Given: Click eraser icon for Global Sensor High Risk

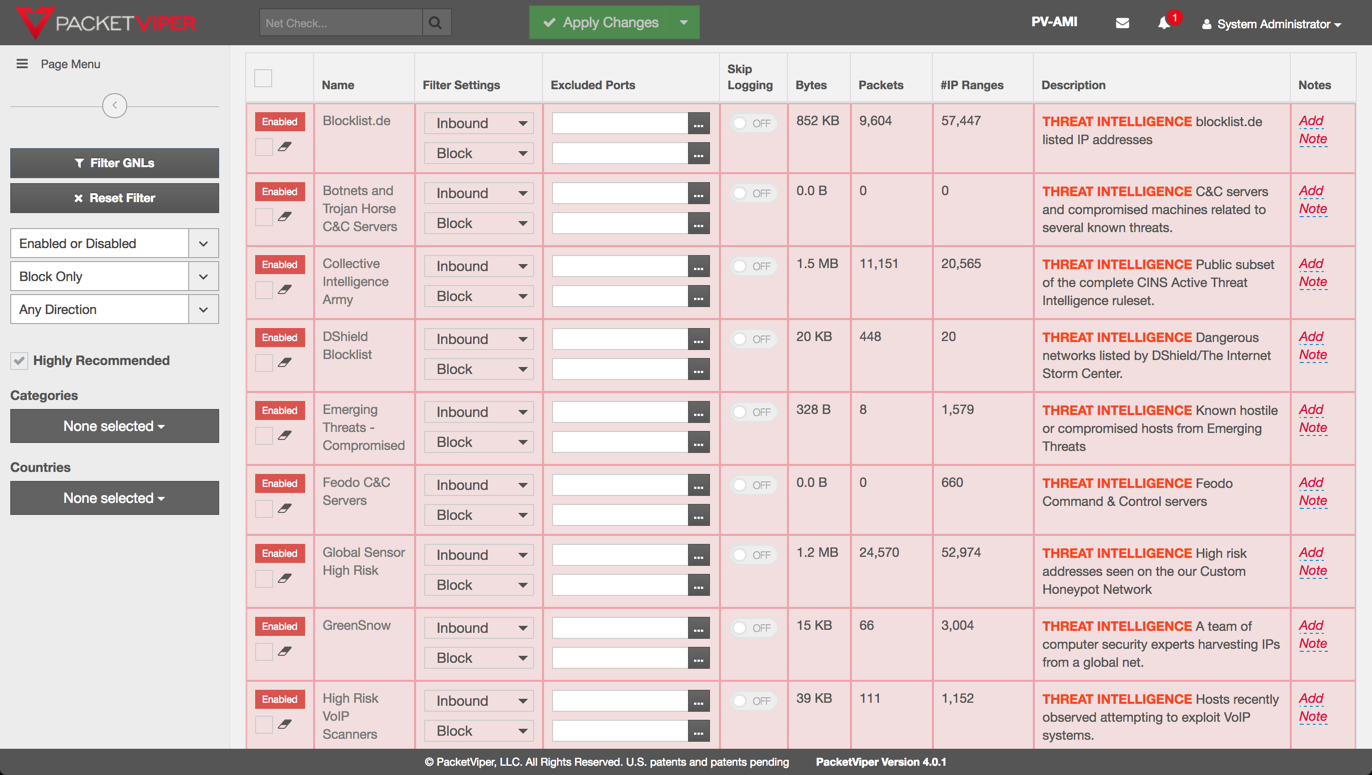Looking at the screenshot, I should (x=285, y=579).
